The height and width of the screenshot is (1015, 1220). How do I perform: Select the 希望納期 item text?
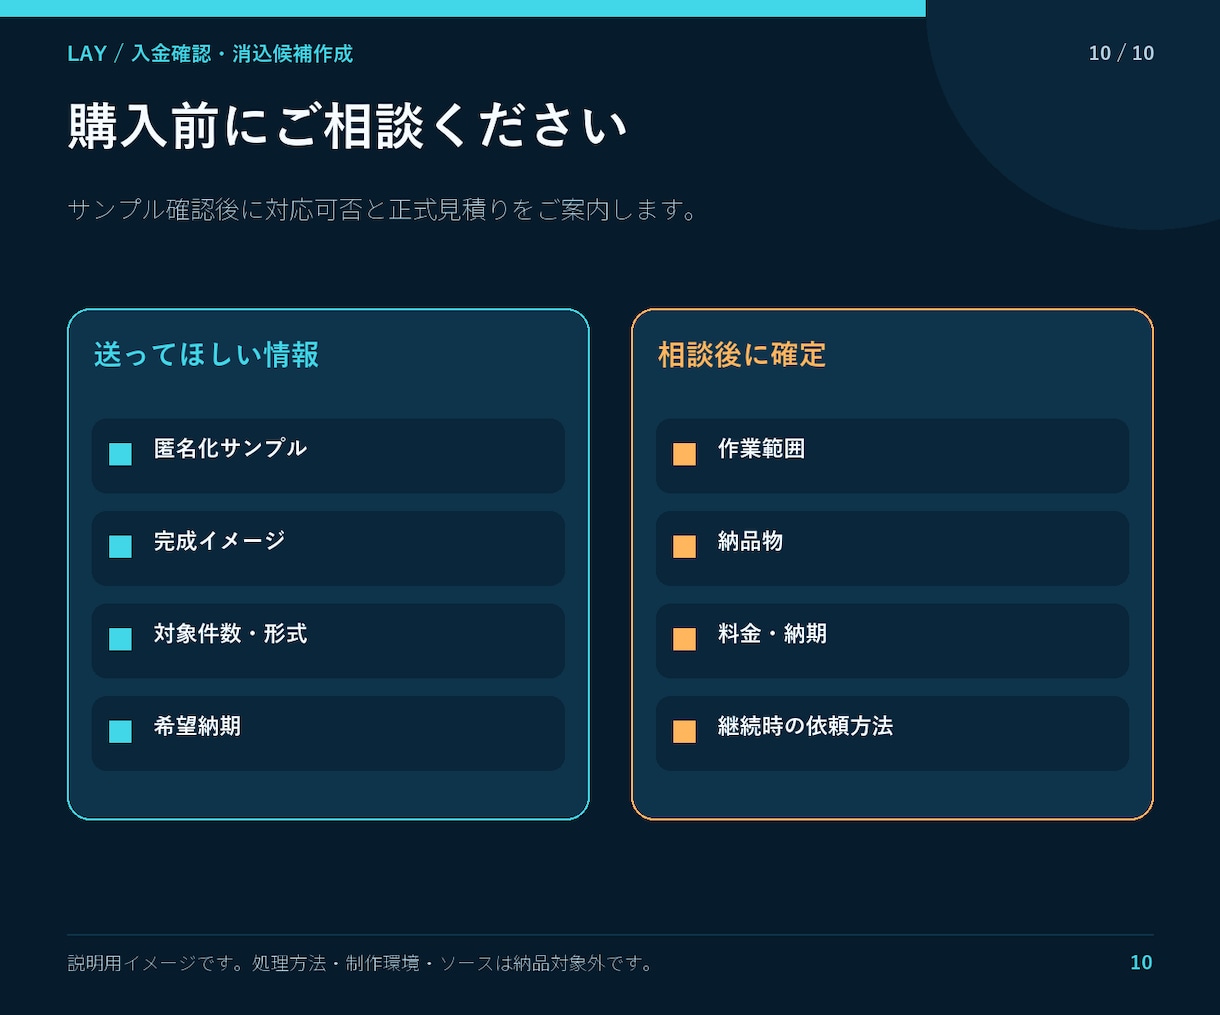(x=197, y=726)
